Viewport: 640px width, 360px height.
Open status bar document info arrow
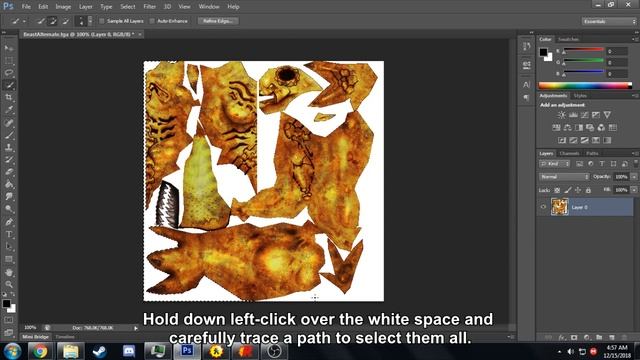pos(136,328)
